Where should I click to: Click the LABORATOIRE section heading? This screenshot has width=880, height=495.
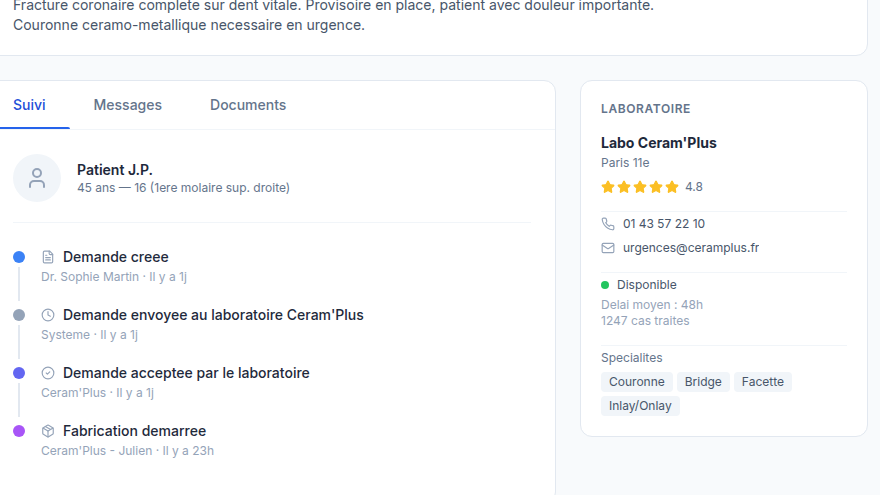click(x=645, y=109)
